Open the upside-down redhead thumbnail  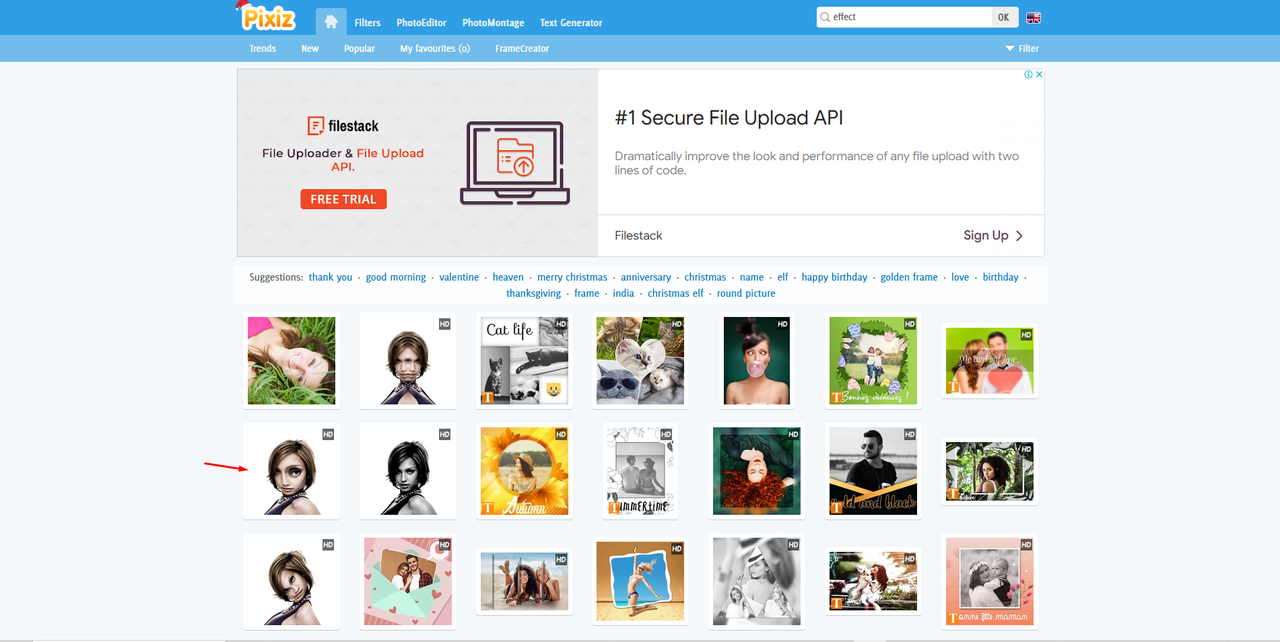[x=757, y=471]
